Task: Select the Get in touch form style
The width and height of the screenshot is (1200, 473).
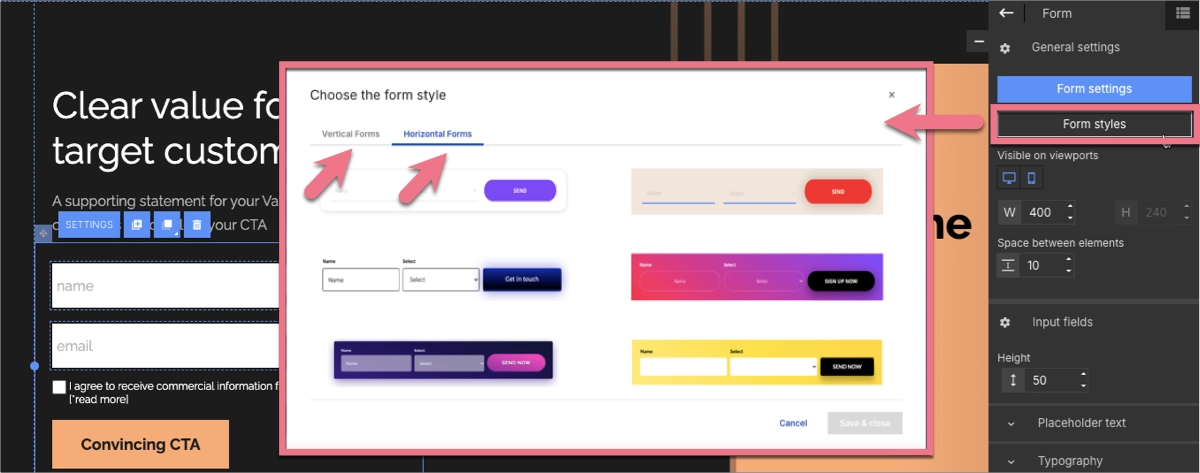Action: (441, 277)
